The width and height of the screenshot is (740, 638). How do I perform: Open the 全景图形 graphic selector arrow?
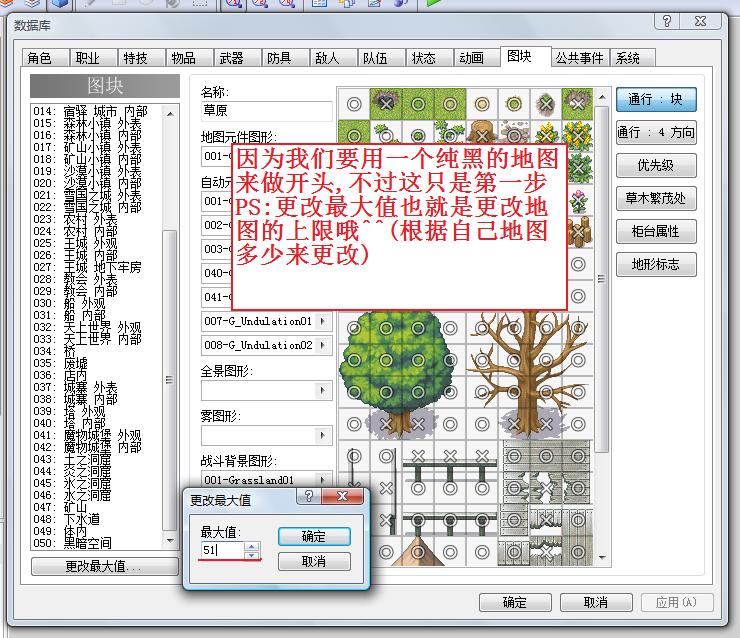[323, 391]
